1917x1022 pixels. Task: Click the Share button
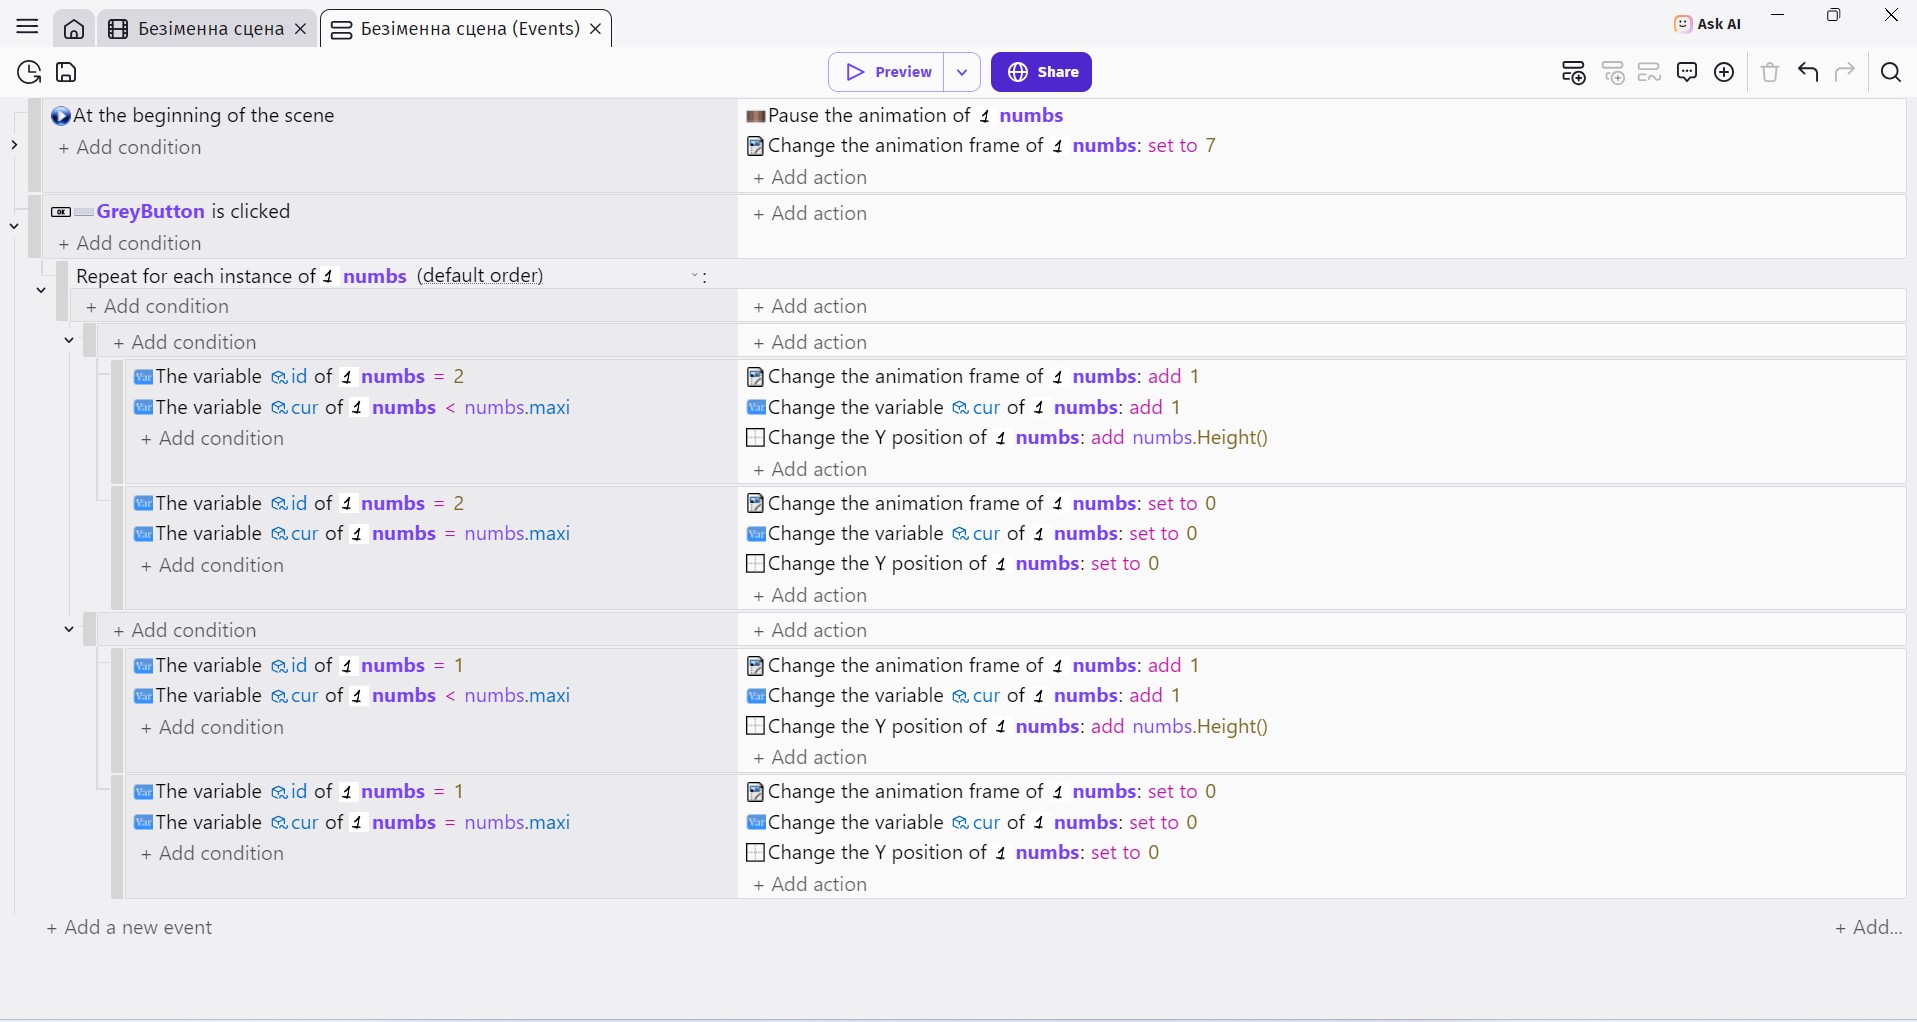click(1041, 72)
